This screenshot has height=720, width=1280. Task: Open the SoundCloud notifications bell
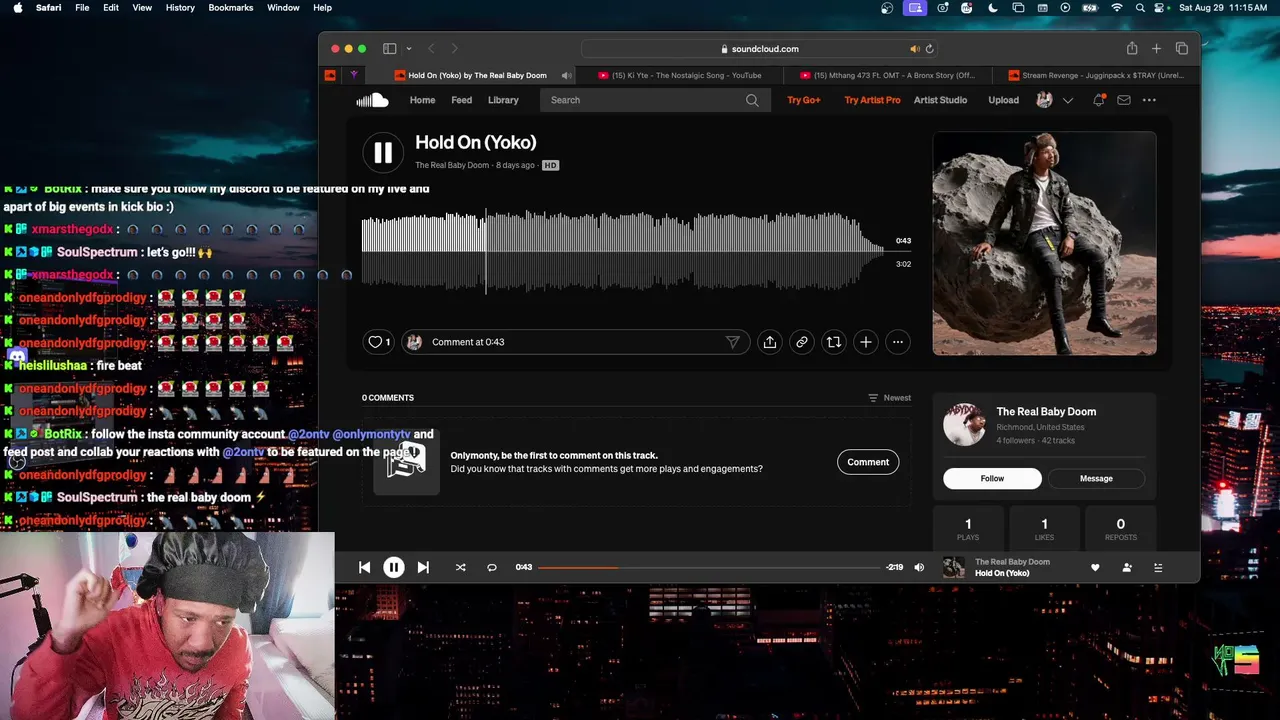[x=1098, y=100]
